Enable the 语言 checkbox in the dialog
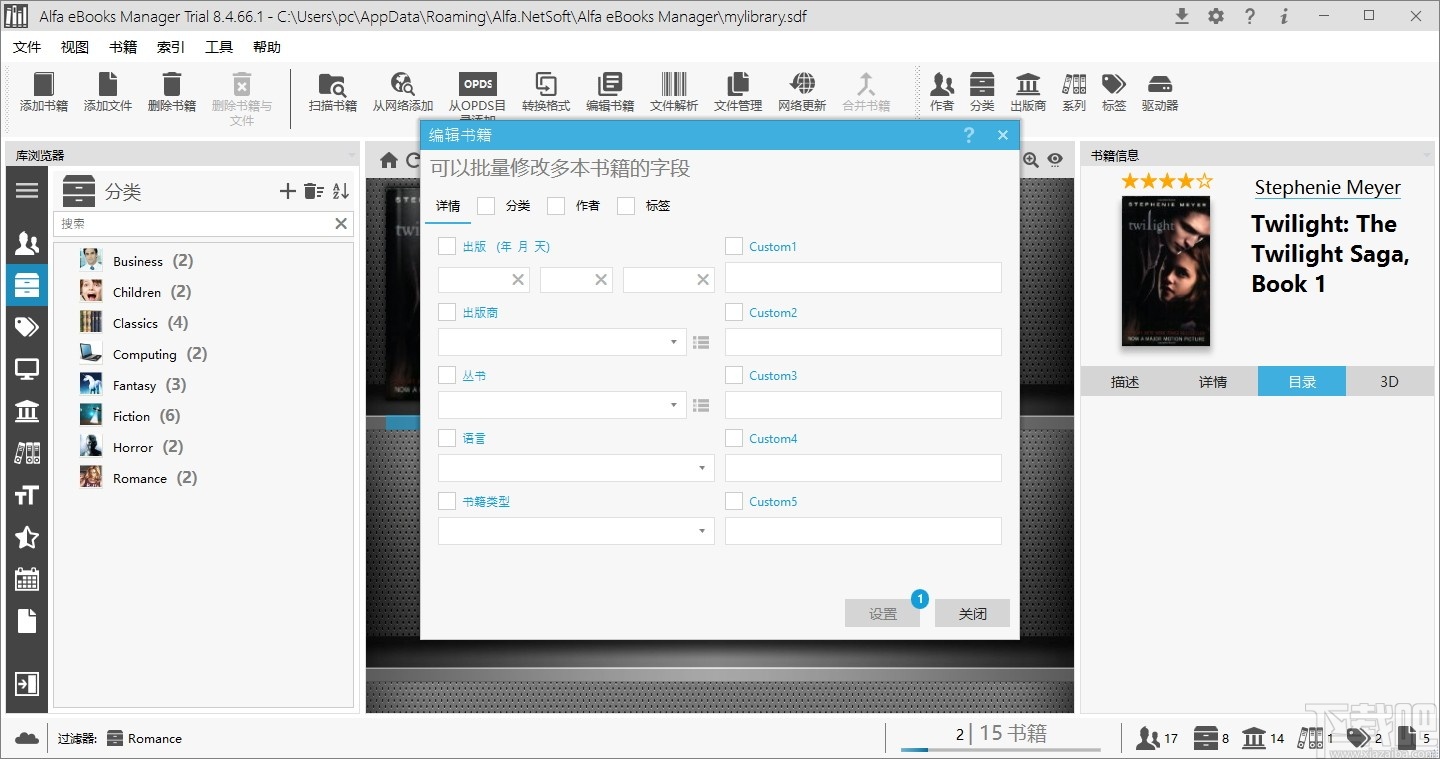This screenshot has width=1440, height=759. tap(447, 438)
